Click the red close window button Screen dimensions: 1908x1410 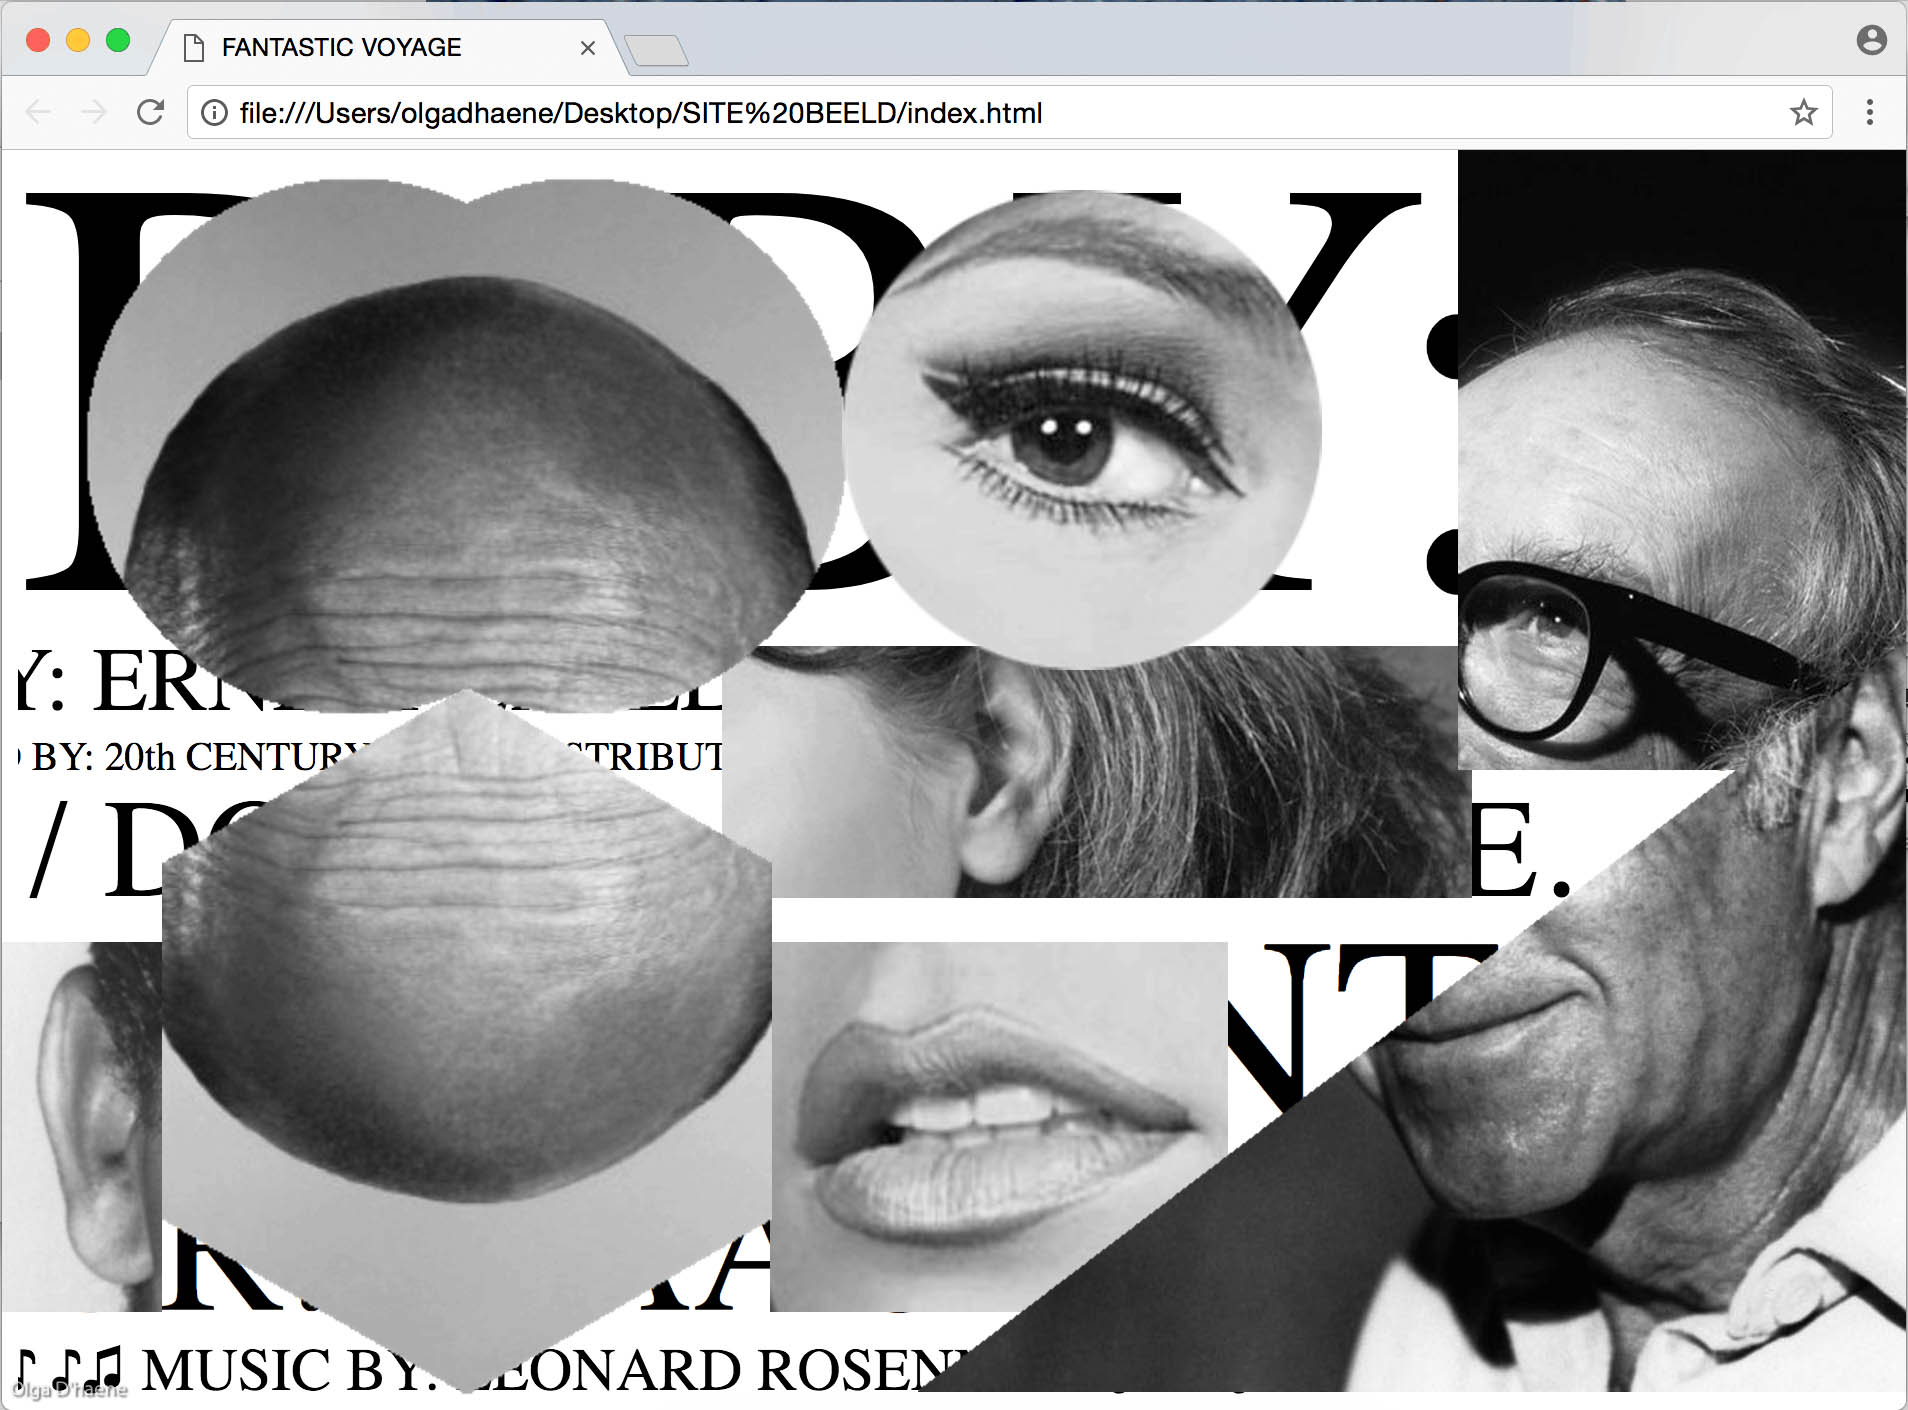click(x=38, y=40)
